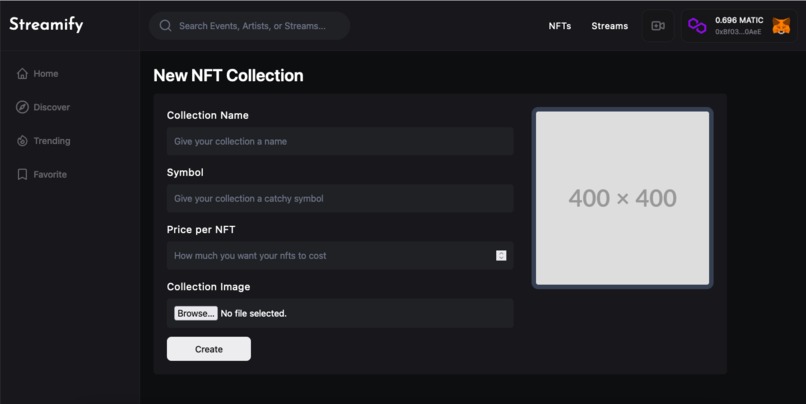Click the purple Polygon network icon
Viewport: 806px width, 404px height.
(697, 26)
